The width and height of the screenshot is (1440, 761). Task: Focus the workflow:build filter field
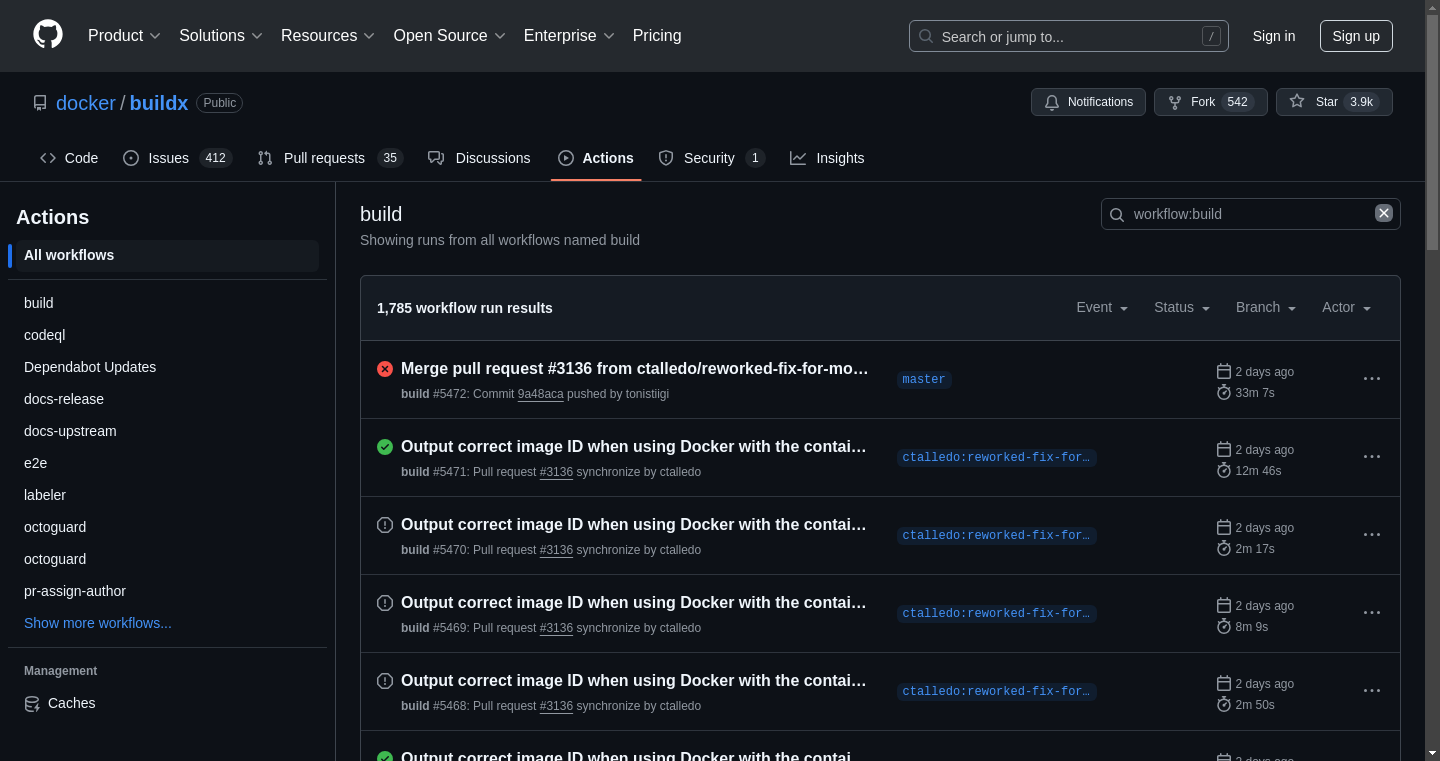click(x=1250, y=214)
